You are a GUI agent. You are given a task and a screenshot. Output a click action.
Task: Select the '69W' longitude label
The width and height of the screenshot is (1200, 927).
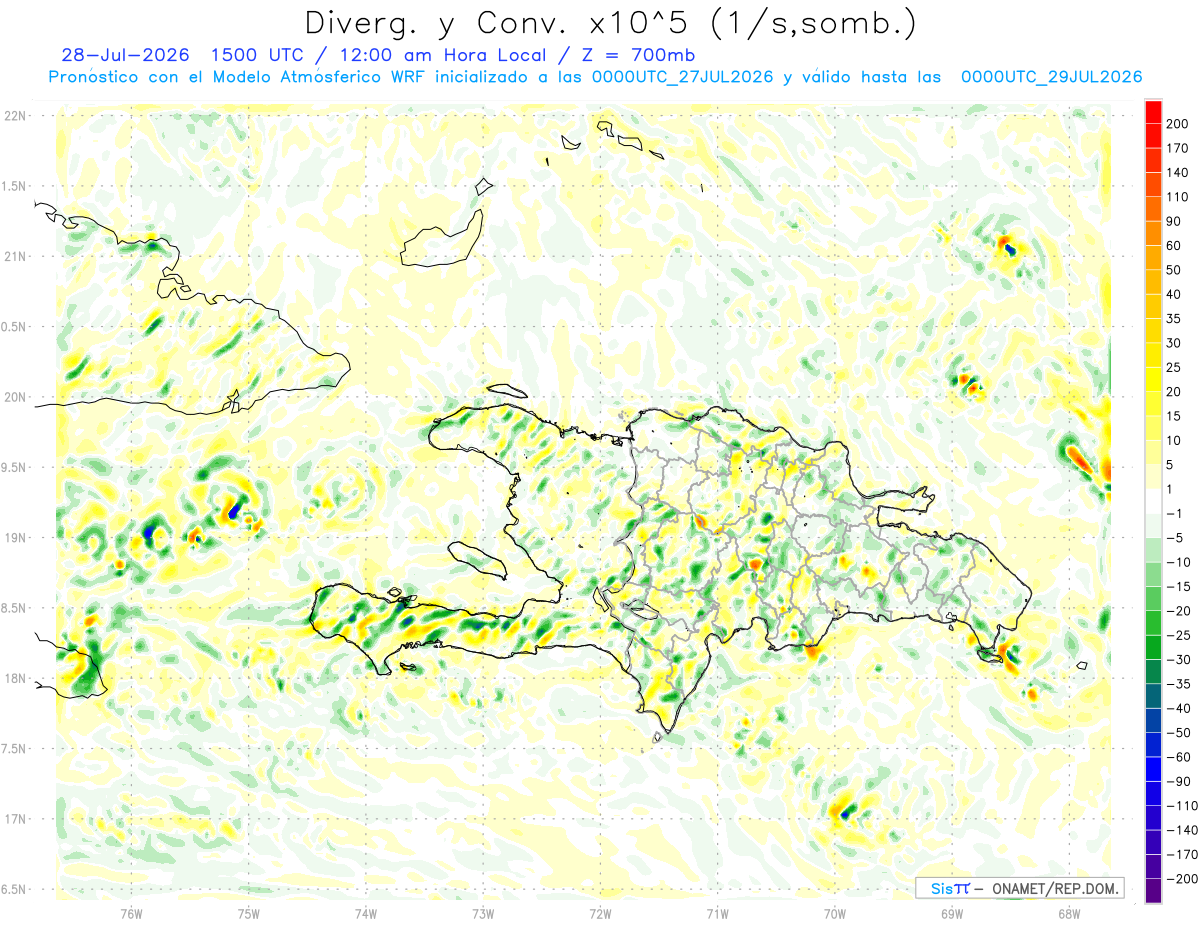[952, 913]
